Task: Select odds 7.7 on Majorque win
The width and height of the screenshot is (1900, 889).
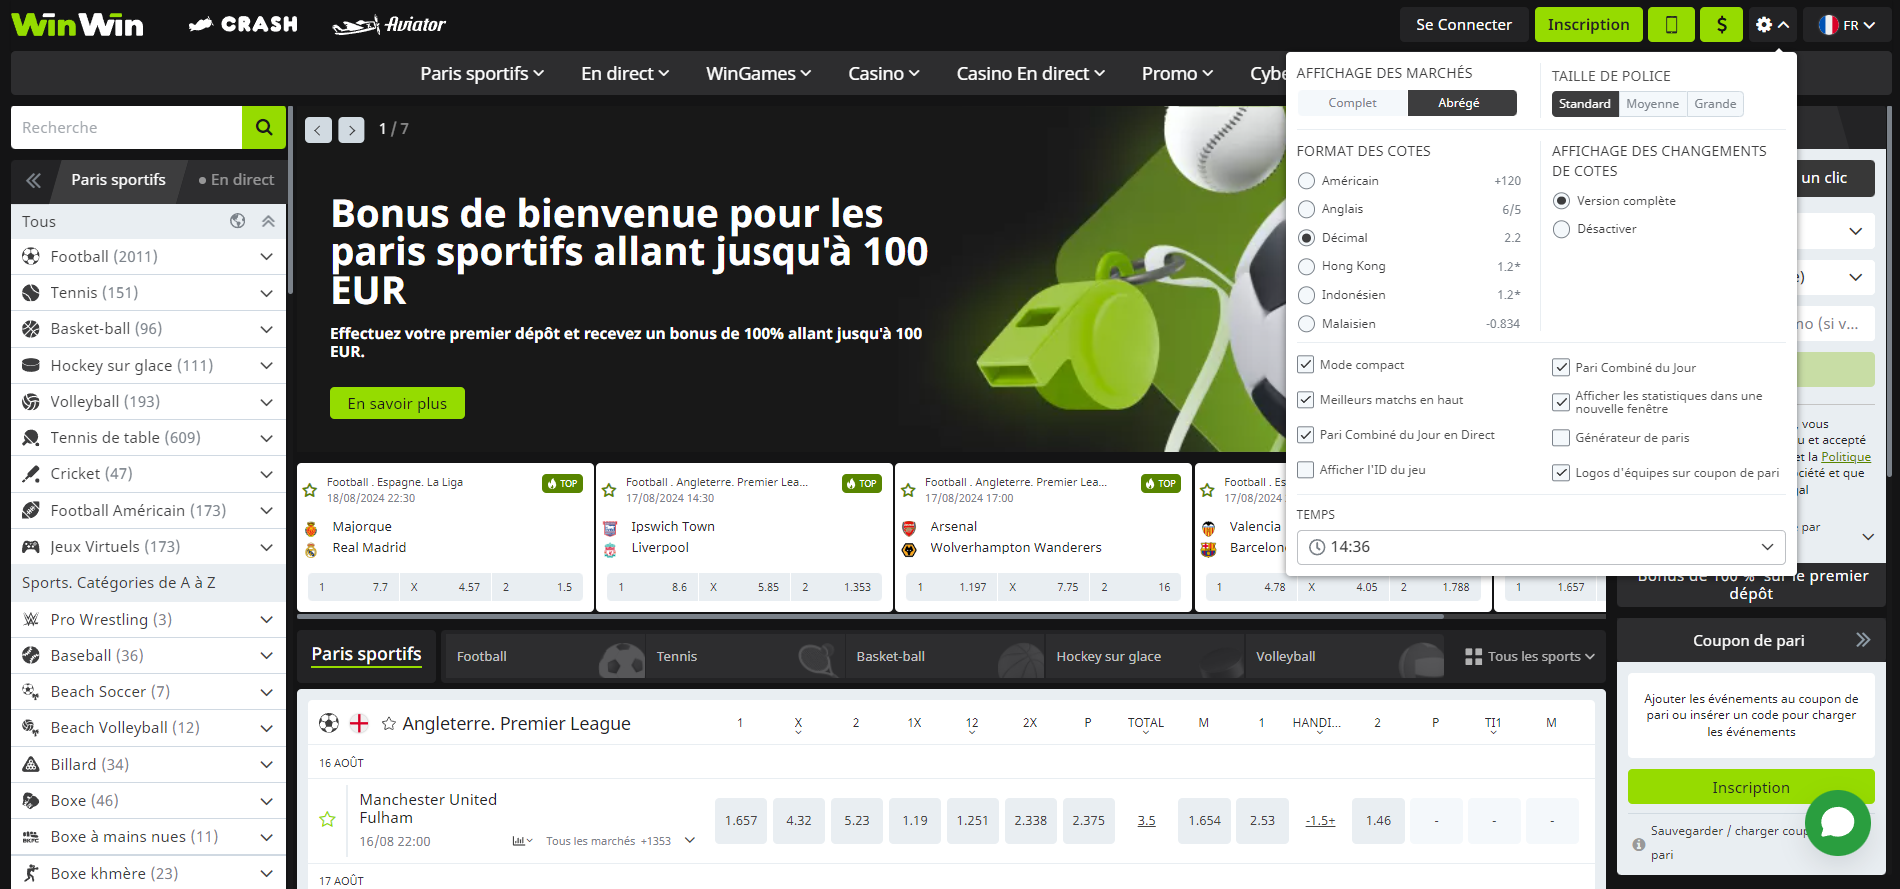Action: tap(353, 587)
